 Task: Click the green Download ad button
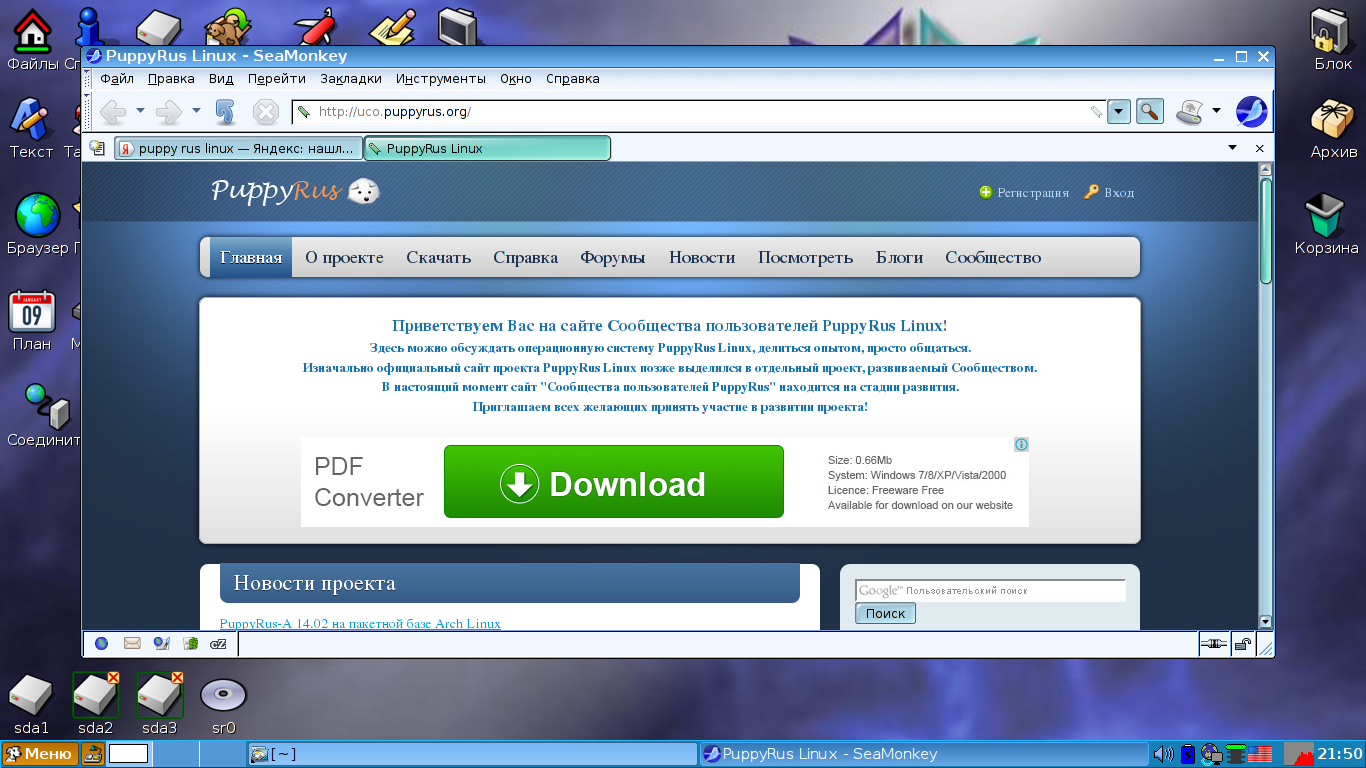[614, 482]
